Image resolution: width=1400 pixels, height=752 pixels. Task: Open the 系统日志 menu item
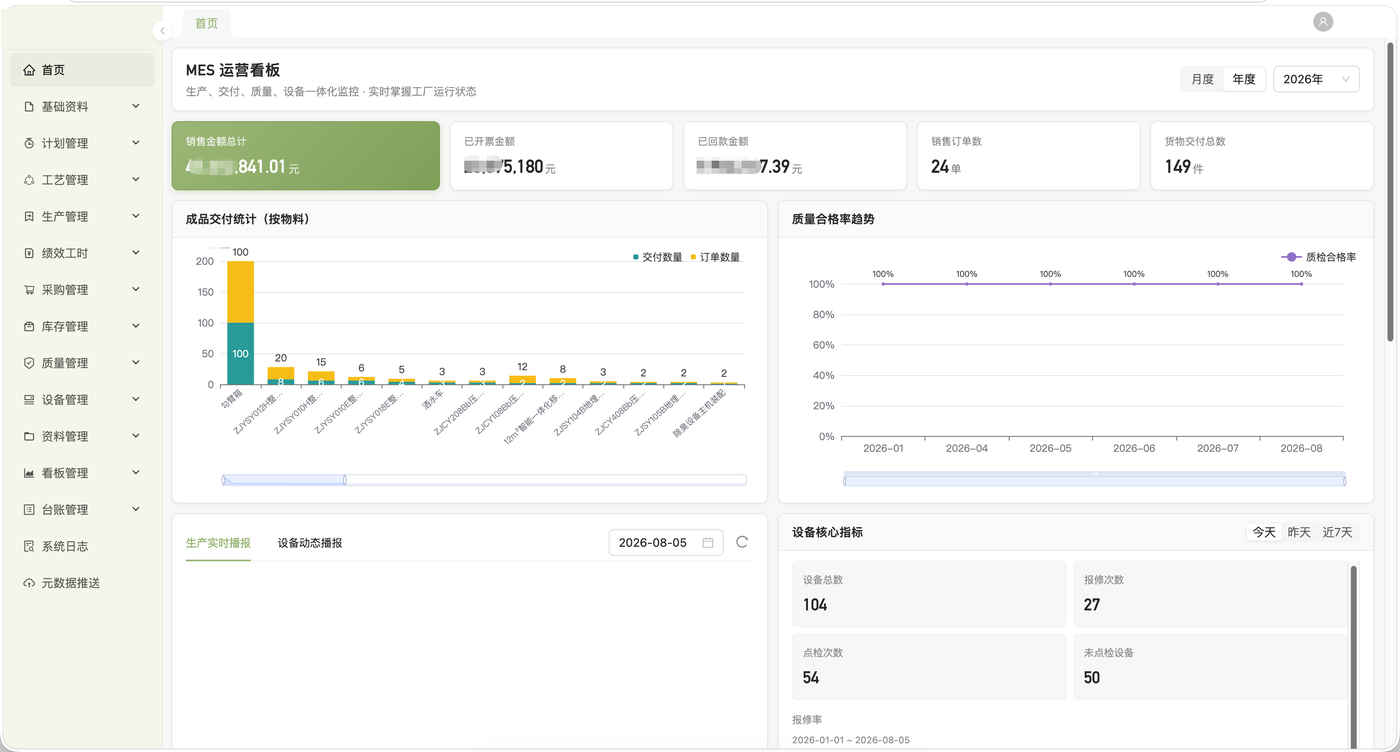[x=82, y=546]
